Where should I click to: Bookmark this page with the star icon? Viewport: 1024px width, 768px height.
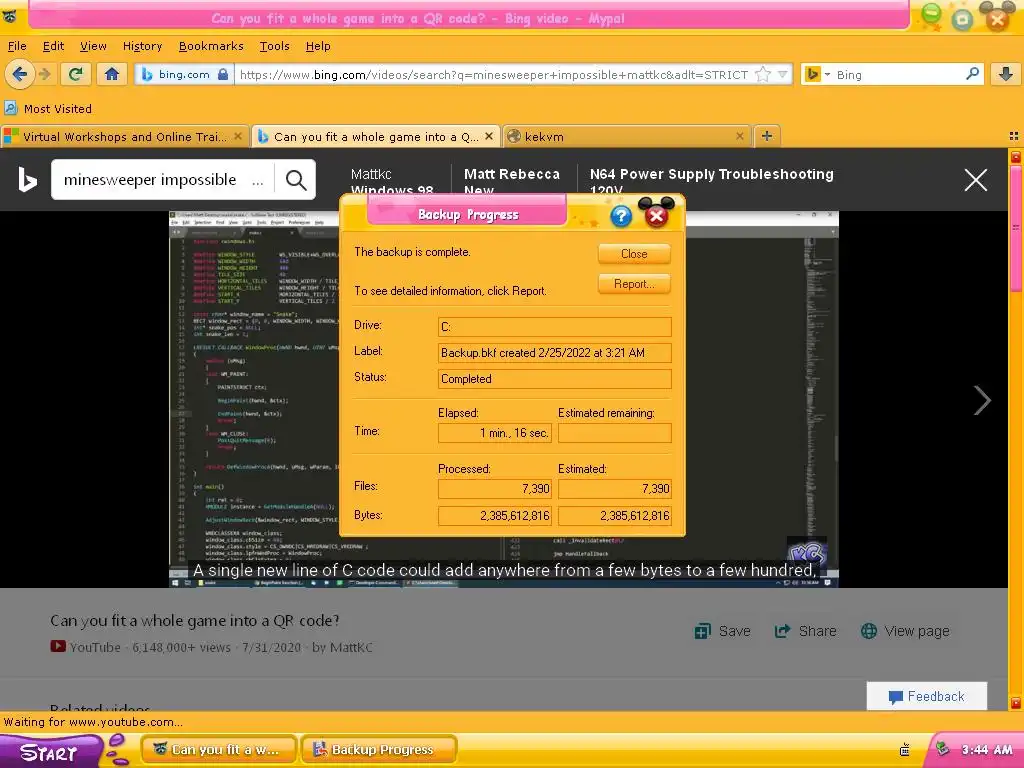click(x=762, y=74)
